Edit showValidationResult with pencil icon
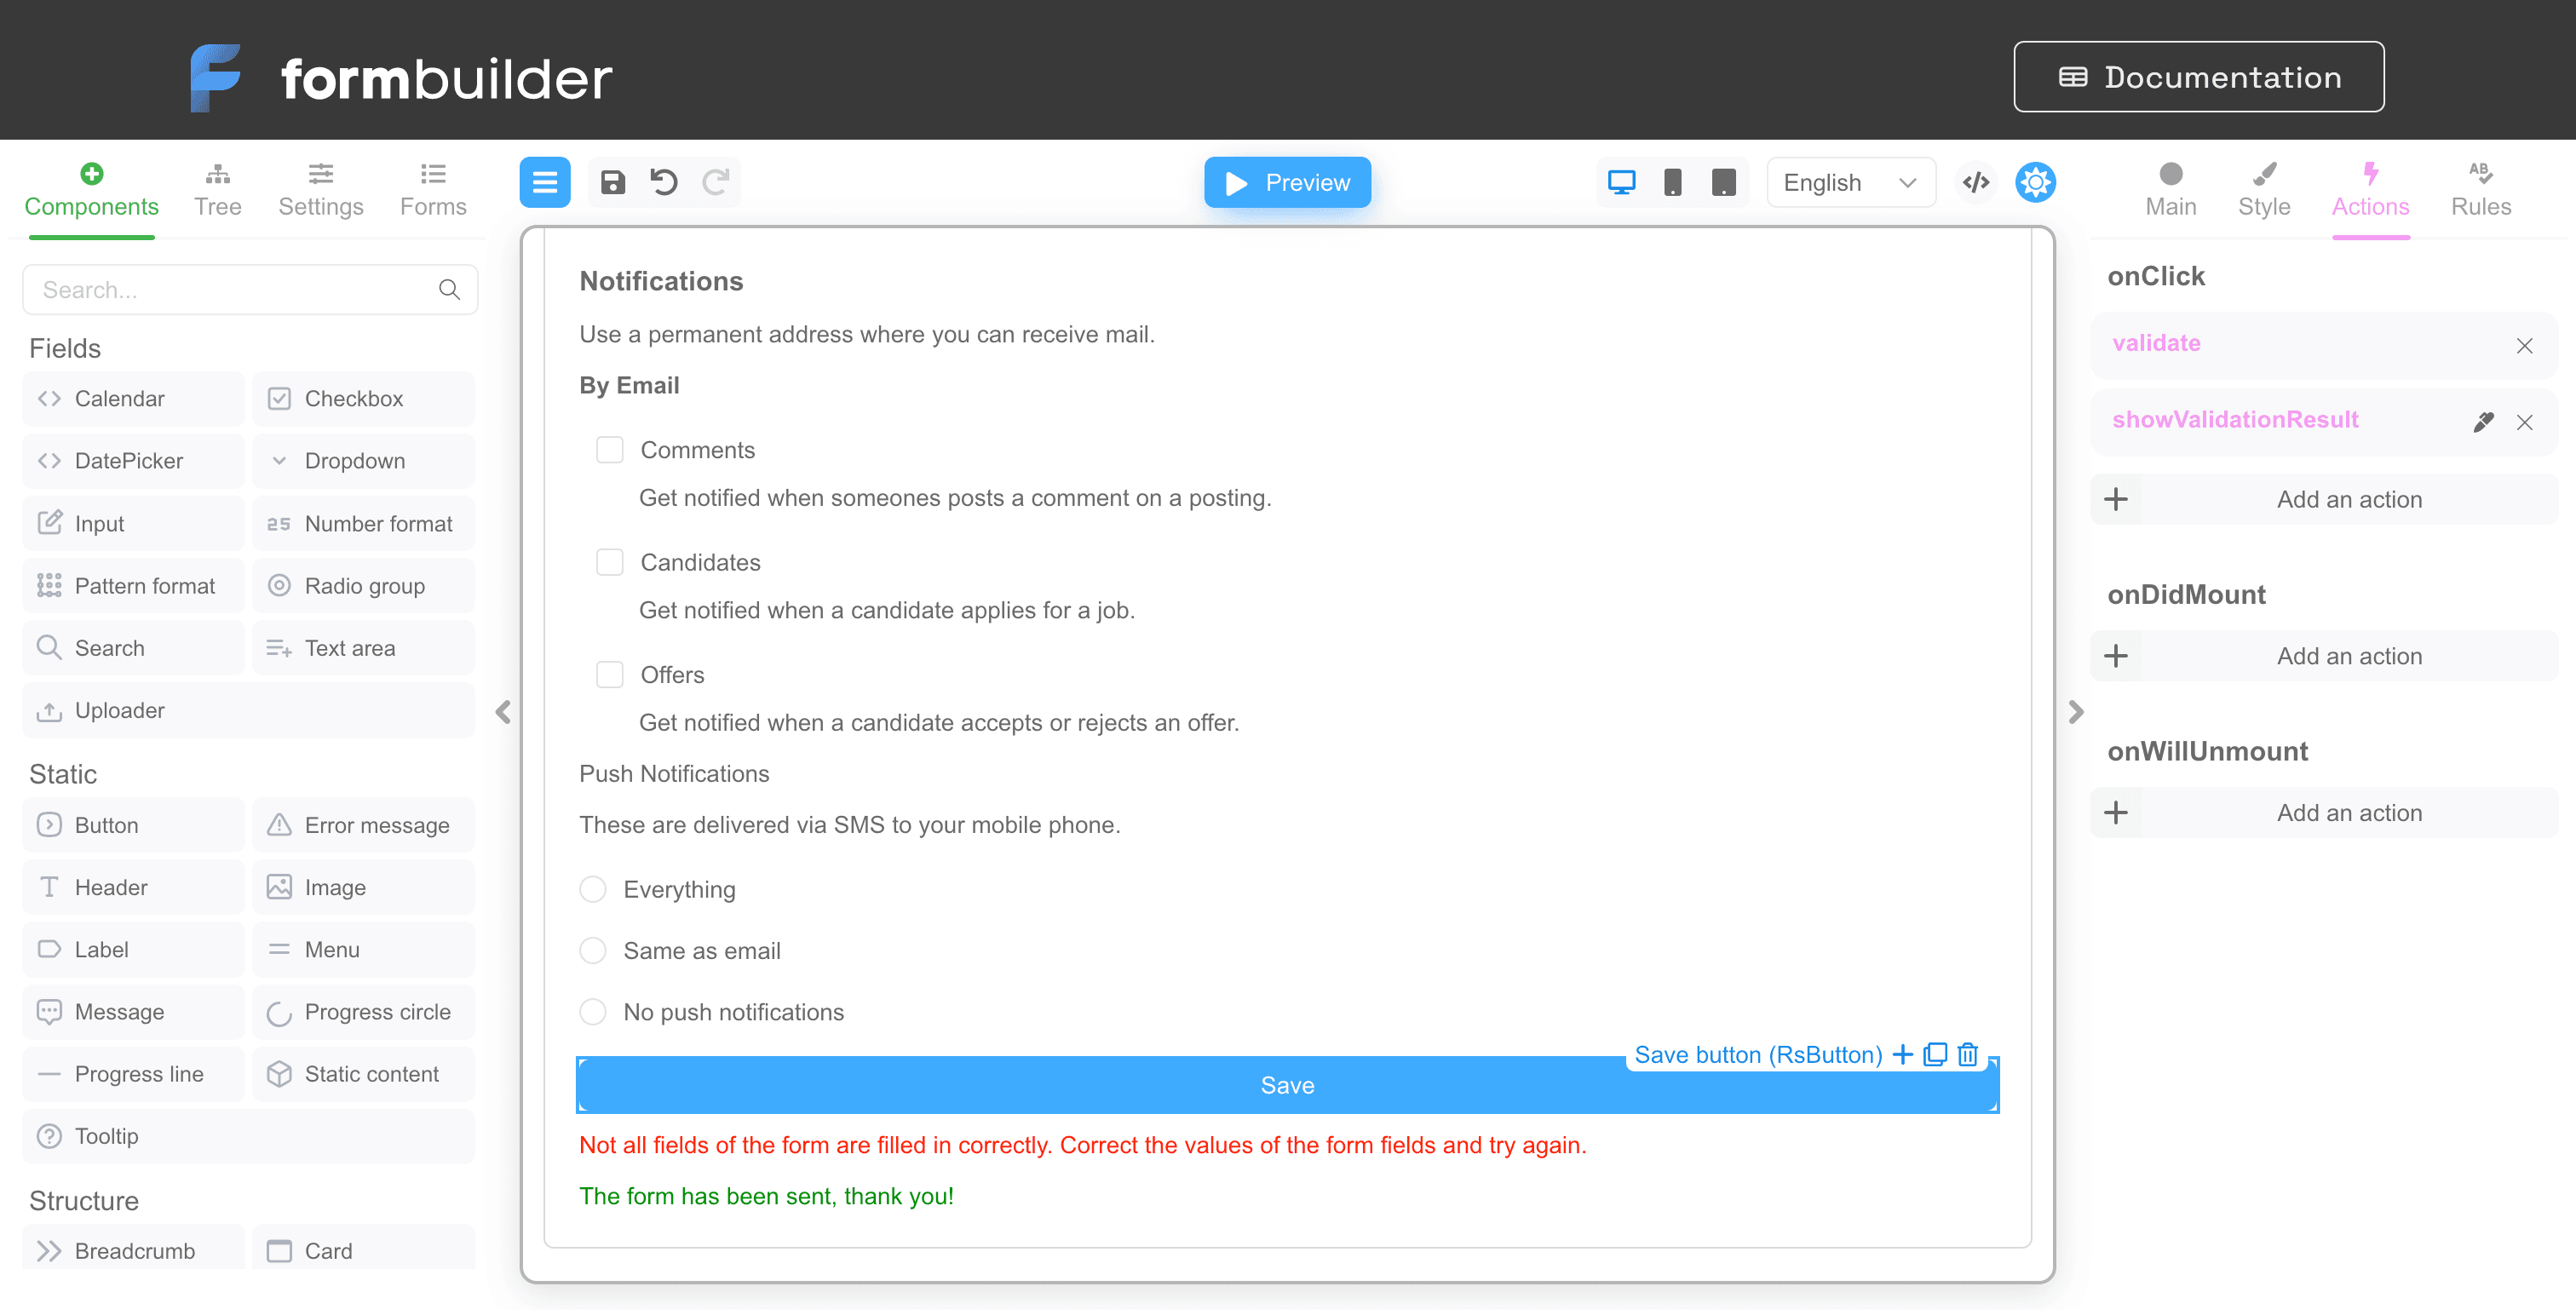 coord(2482,421)
